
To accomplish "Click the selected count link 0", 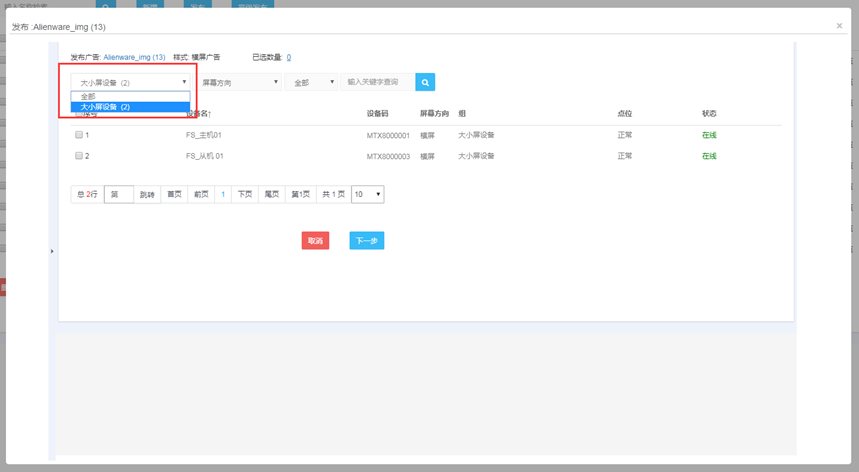I will tap(289, 57).
